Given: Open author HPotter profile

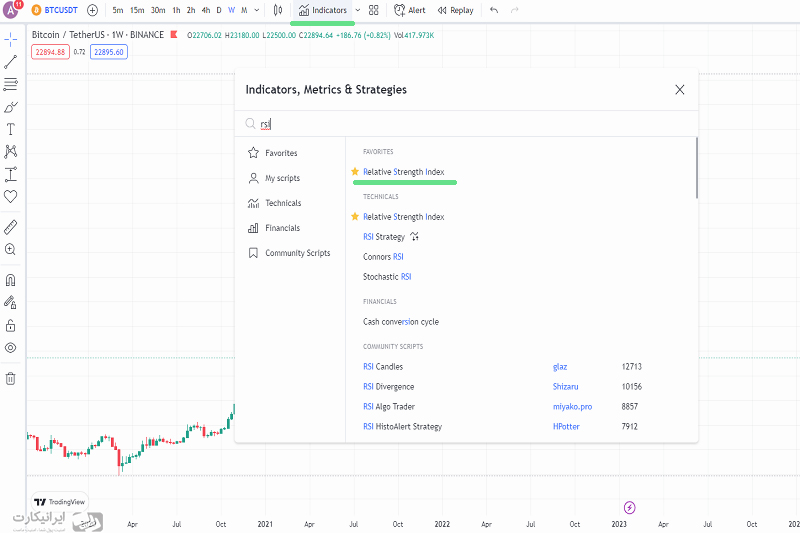Looking at the screenshot, I should [566, 426].
